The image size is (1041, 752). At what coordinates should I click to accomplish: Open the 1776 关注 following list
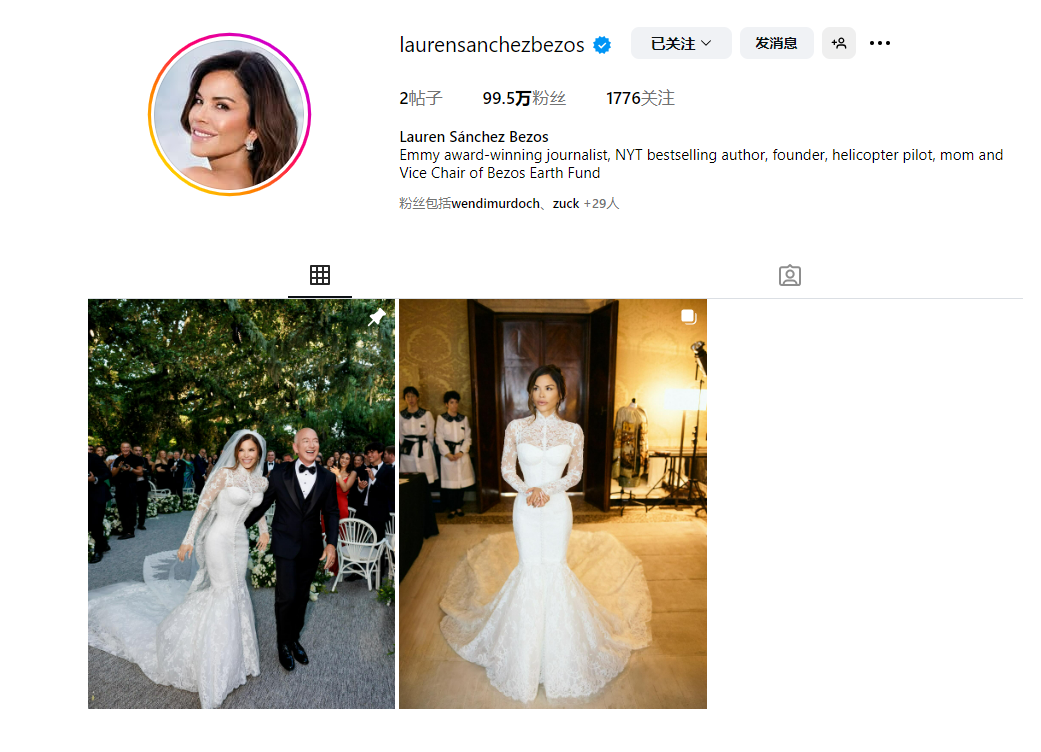(640, 98)
